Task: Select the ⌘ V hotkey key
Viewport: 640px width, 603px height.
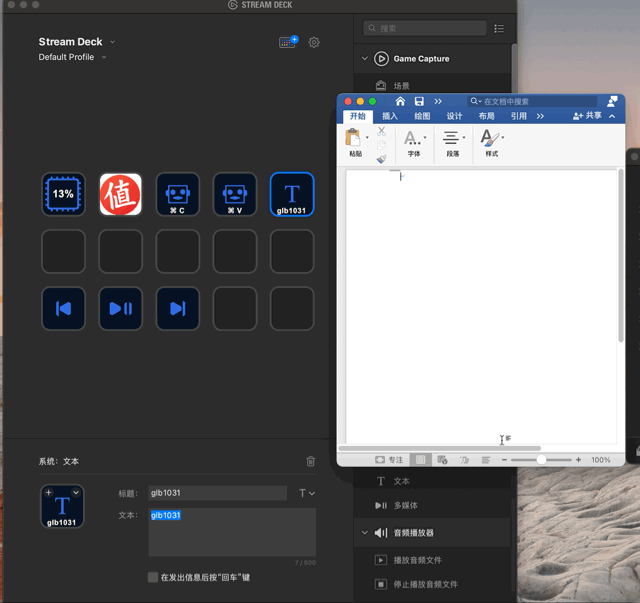Action: [235, 194]
